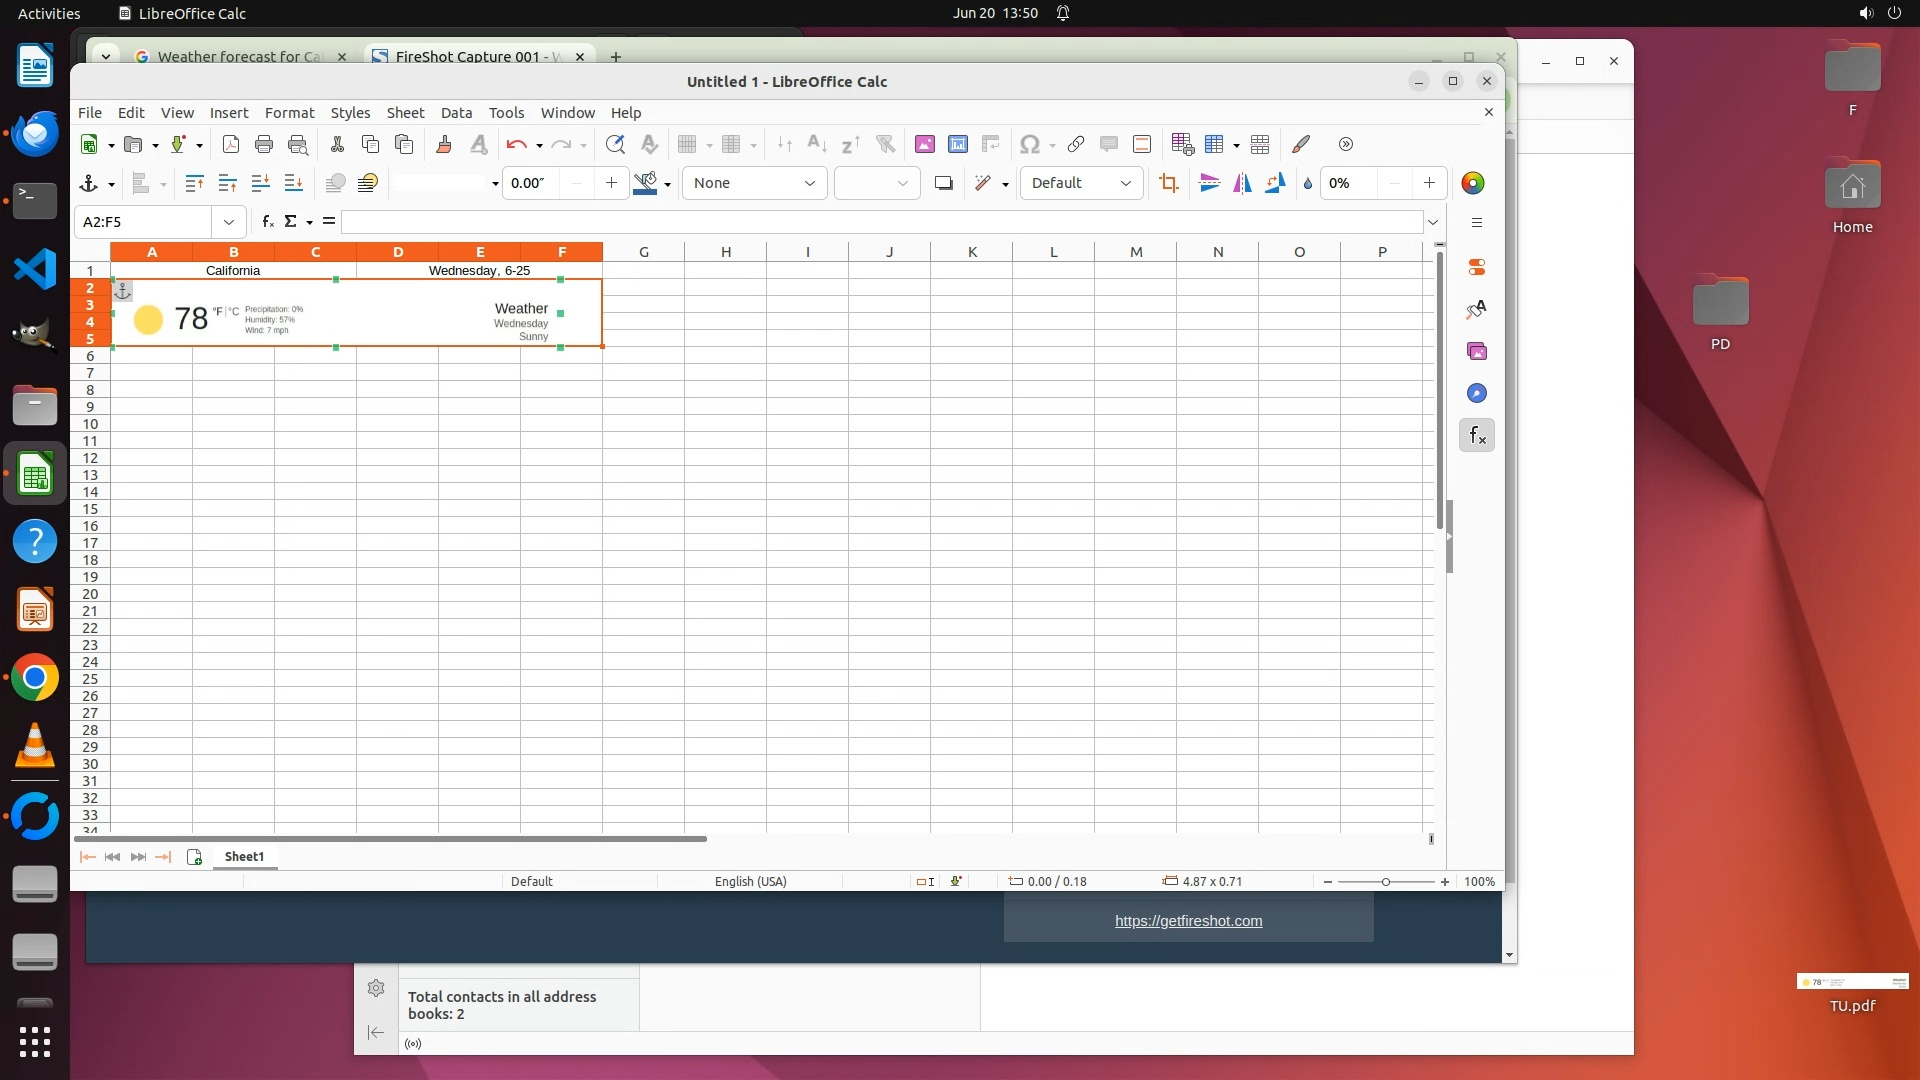
Task: Click the formula input line
Action: (x=880, y=222)
